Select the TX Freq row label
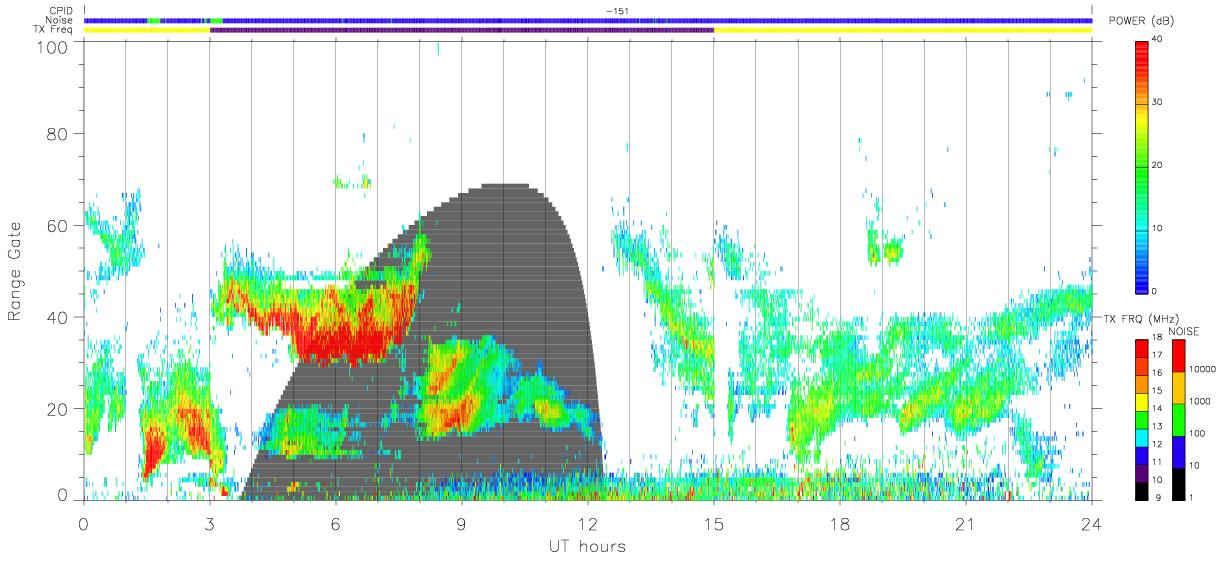The image size is (1228, 567). [54, 29]
